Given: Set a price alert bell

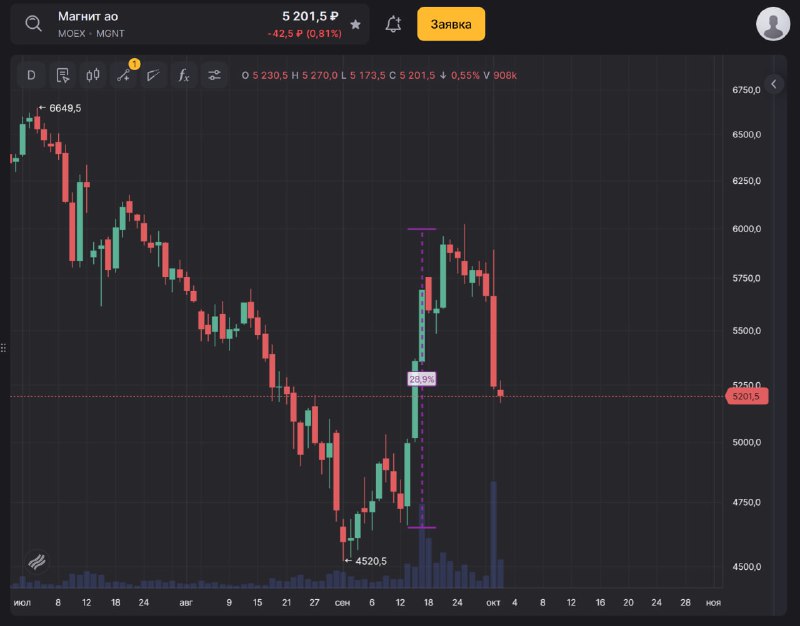Looking at the screenshot, I should (393, 24).
